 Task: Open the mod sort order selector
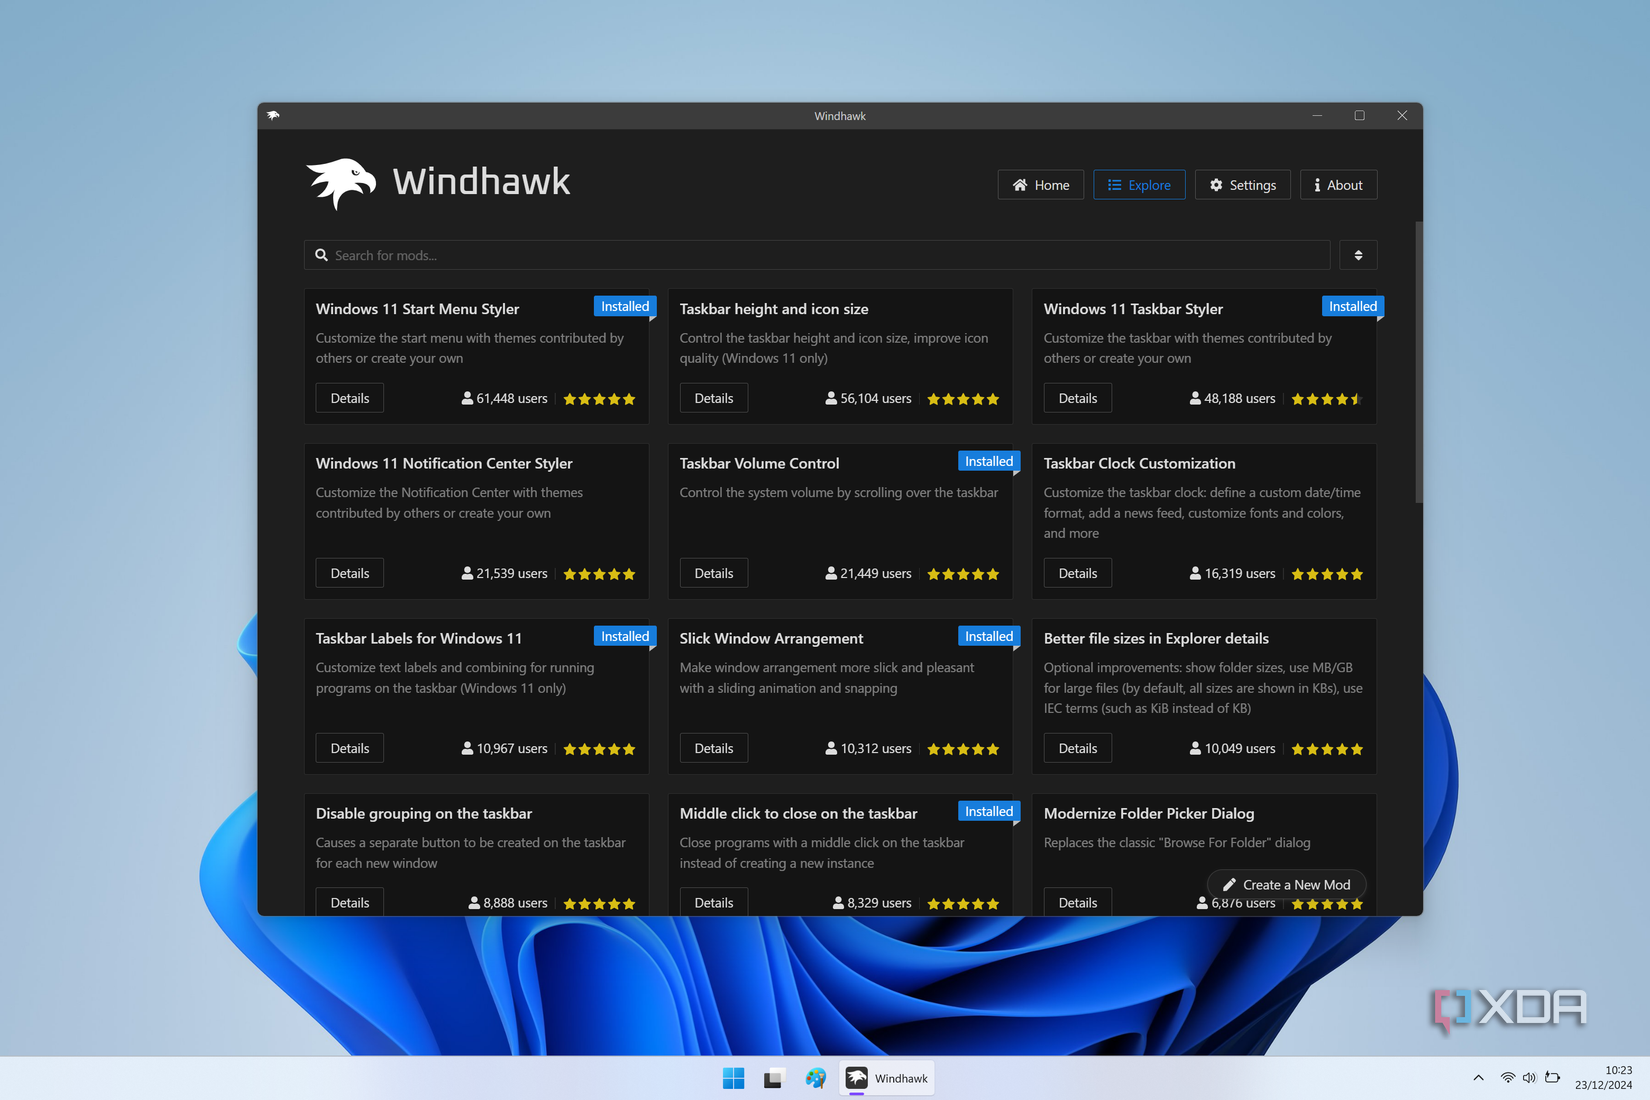pos(1358,255)
